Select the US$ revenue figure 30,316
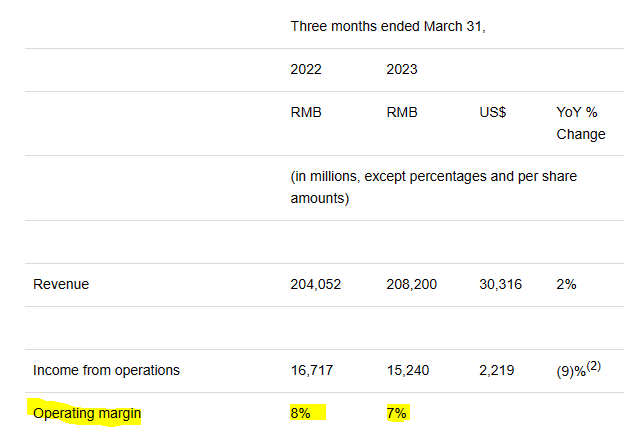This screenshot has height=432, width=624. (x=501, y=284)
